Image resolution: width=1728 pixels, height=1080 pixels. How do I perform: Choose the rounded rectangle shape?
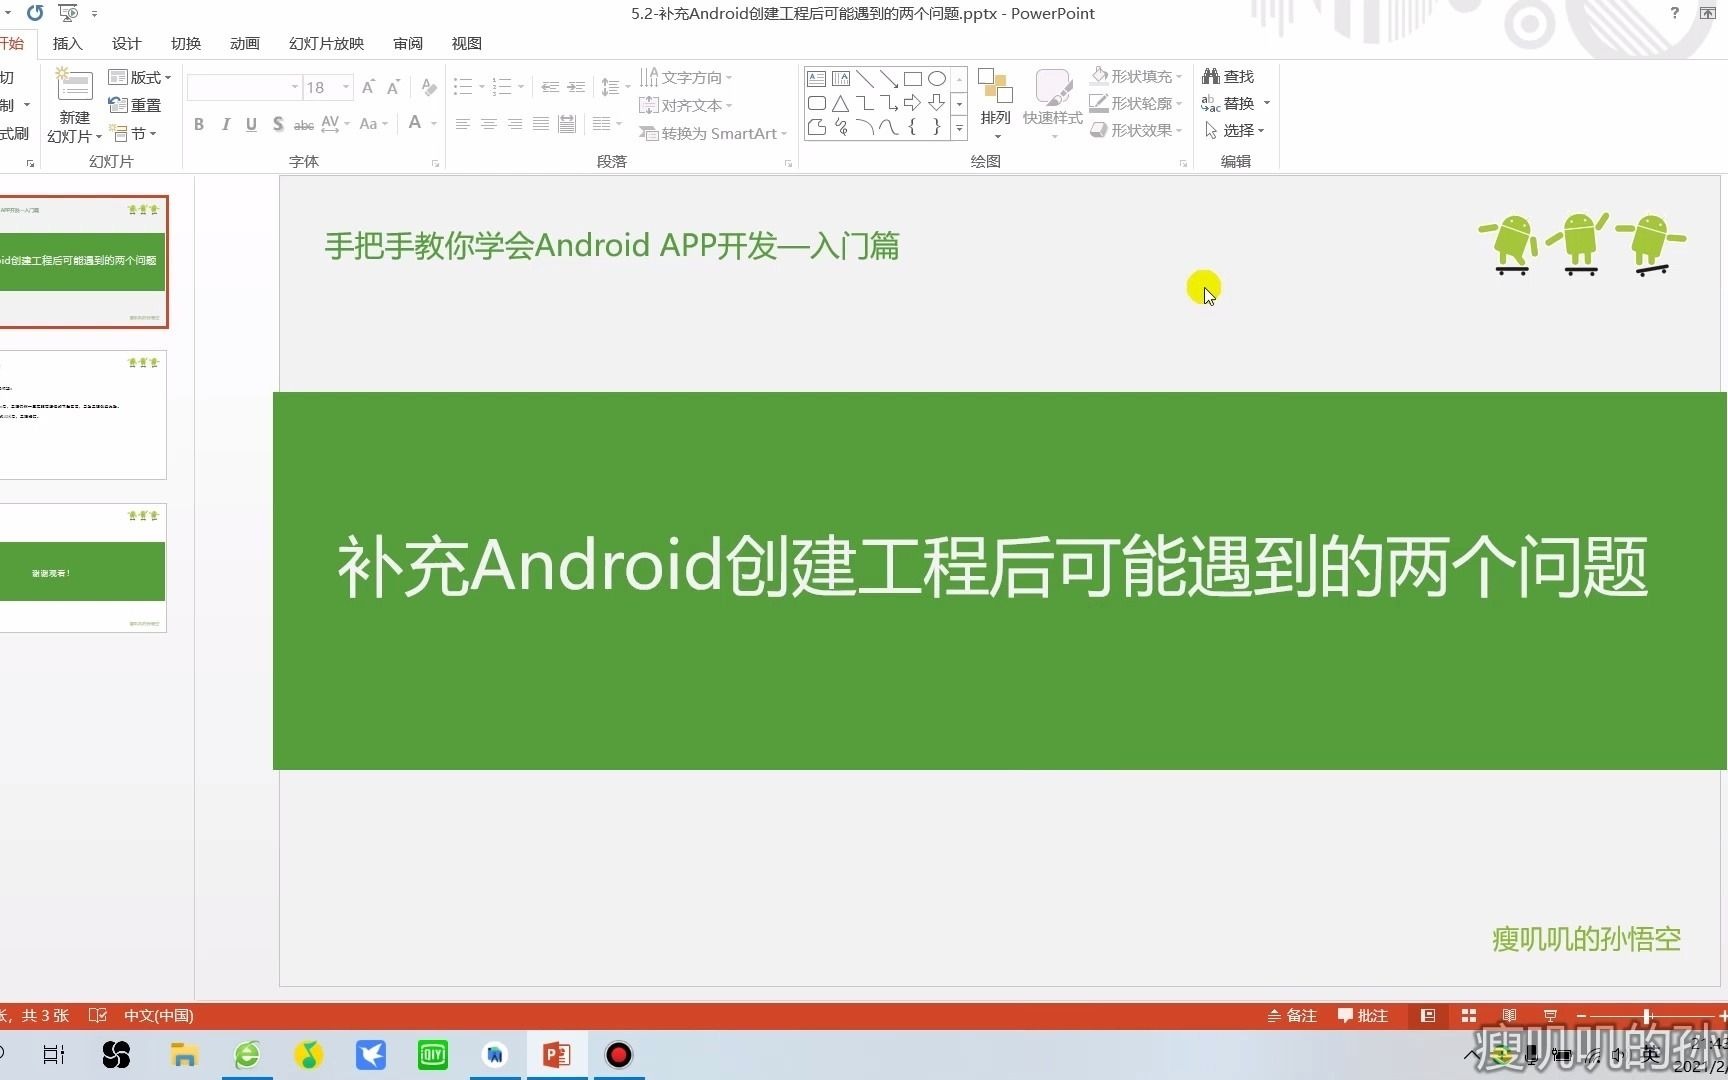[816, 103]
